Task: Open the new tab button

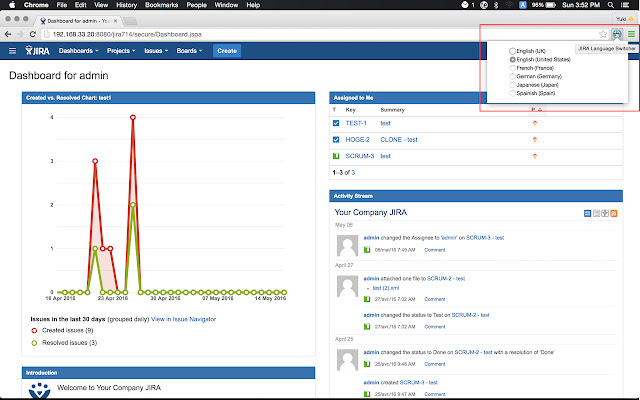Action: pyautogui.click(x=130, y=21)
